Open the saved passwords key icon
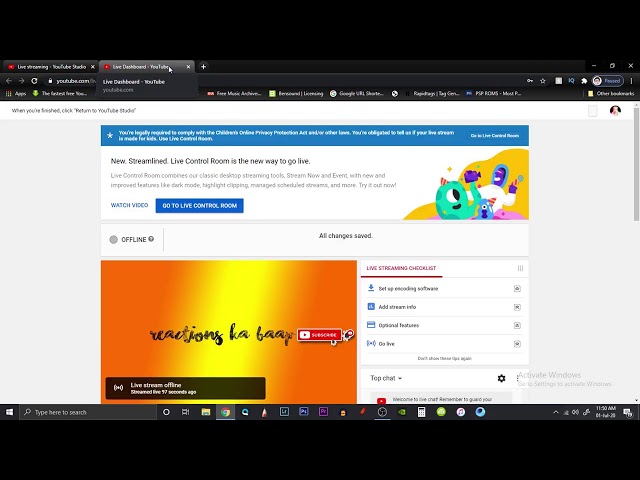The image size is (640, 480). (530, 81)
